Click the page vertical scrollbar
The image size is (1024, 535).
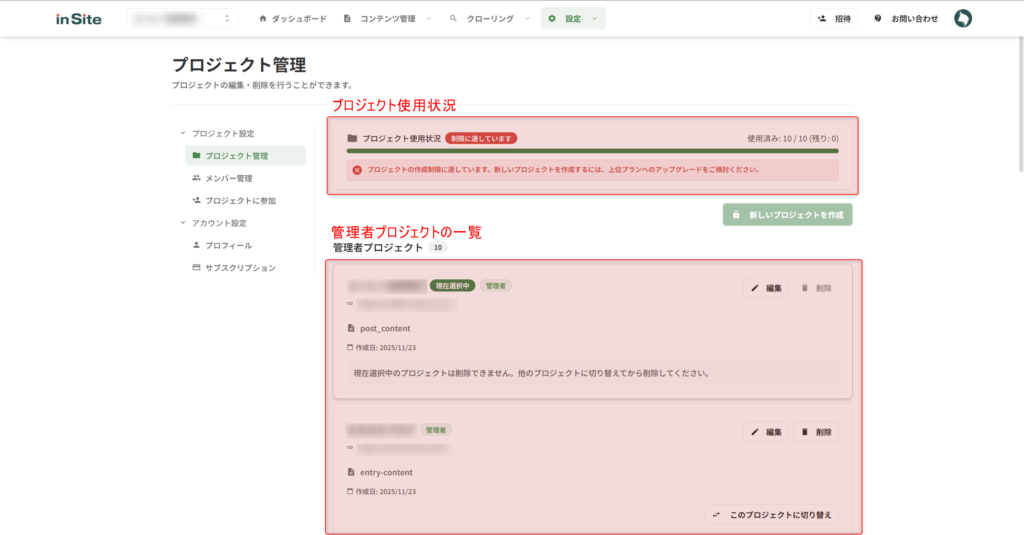point(1019,105)
